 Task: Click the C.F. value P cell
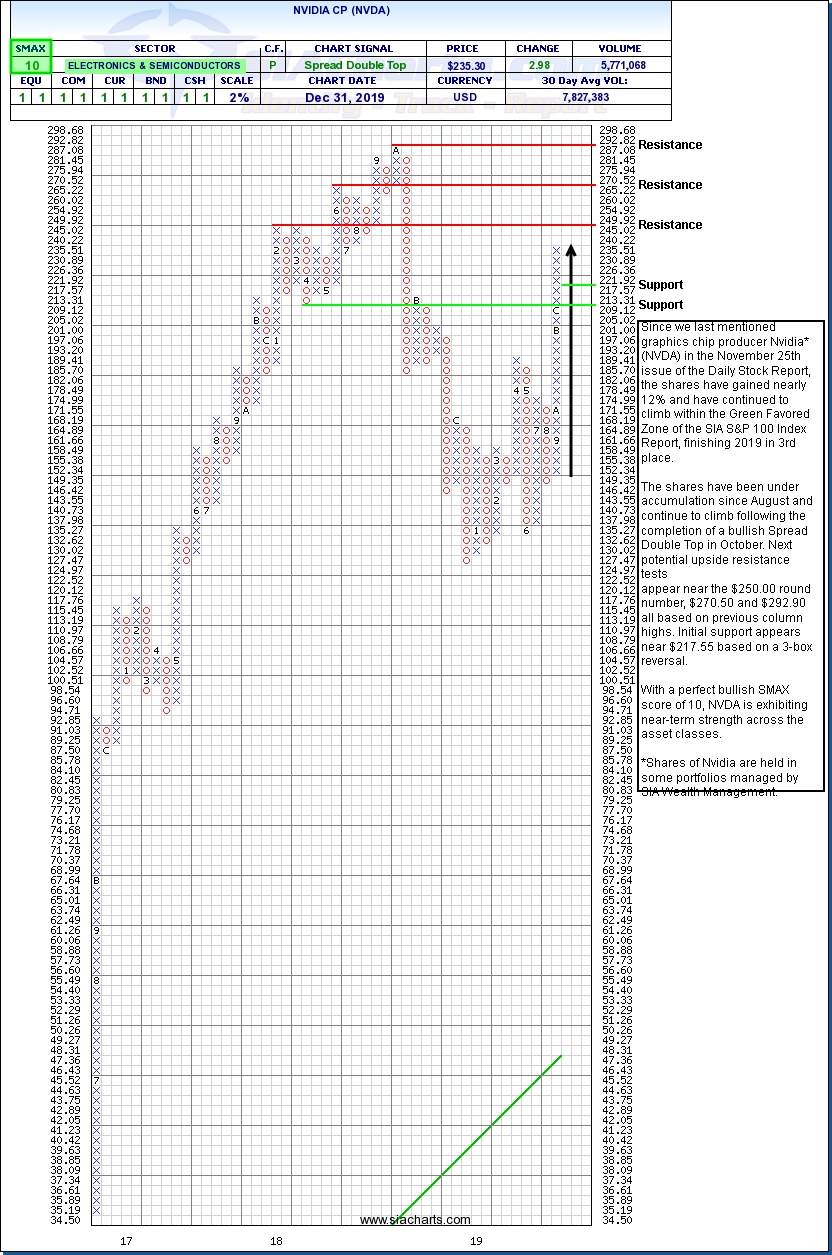pyautogui.click(x=272, y=65)
